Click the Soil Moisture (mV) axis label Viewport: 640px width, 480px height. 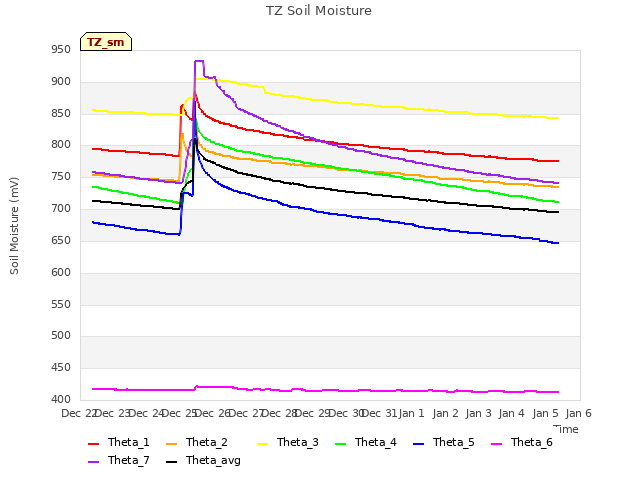(14, 226)
